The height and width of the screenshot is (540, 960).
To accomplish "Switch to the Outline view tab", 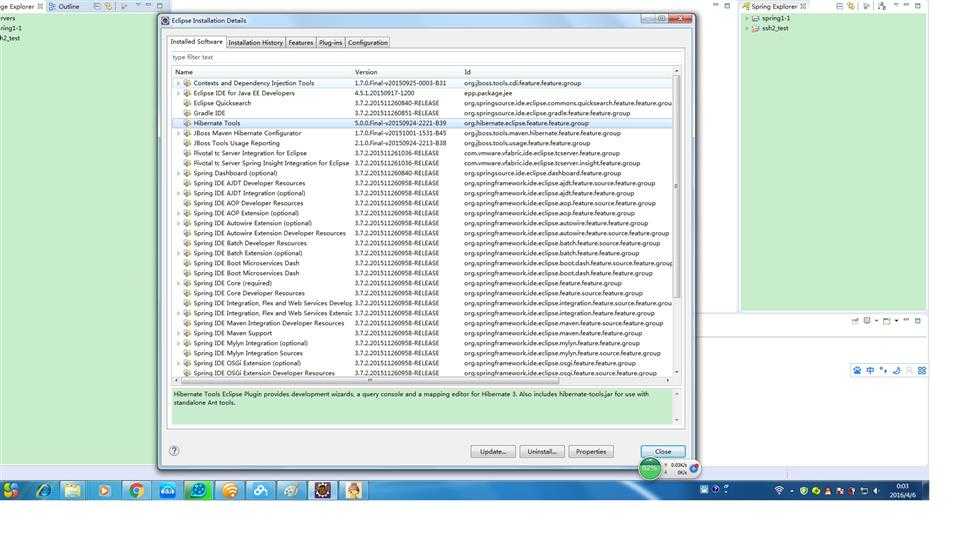I will tap(64, 6).
